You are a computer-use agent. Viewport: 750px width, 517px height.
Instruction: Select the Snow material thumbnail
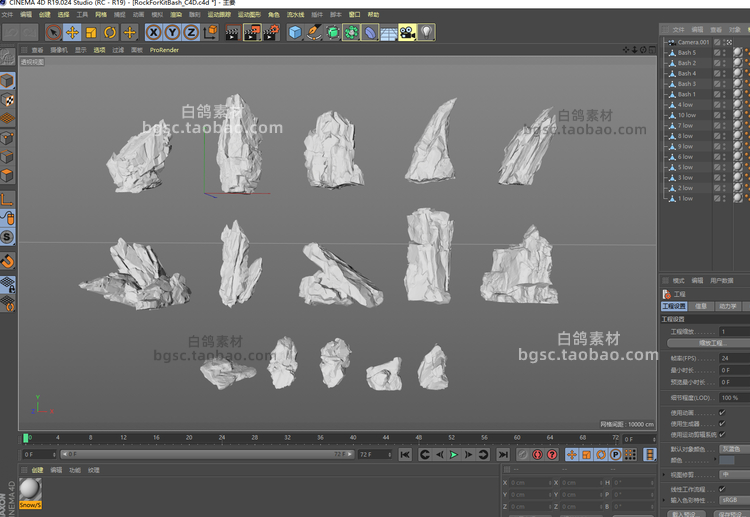30,493
